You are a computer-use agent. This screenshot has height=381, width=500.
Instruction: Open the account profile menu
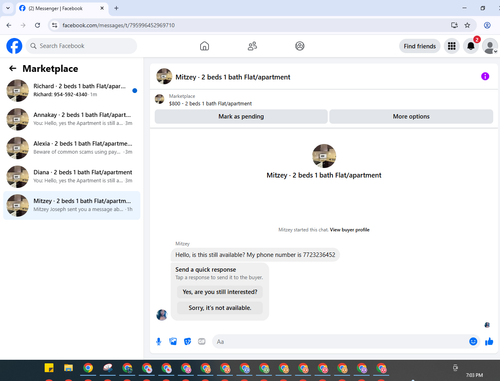pyautogui.click(x=490, y=46)
